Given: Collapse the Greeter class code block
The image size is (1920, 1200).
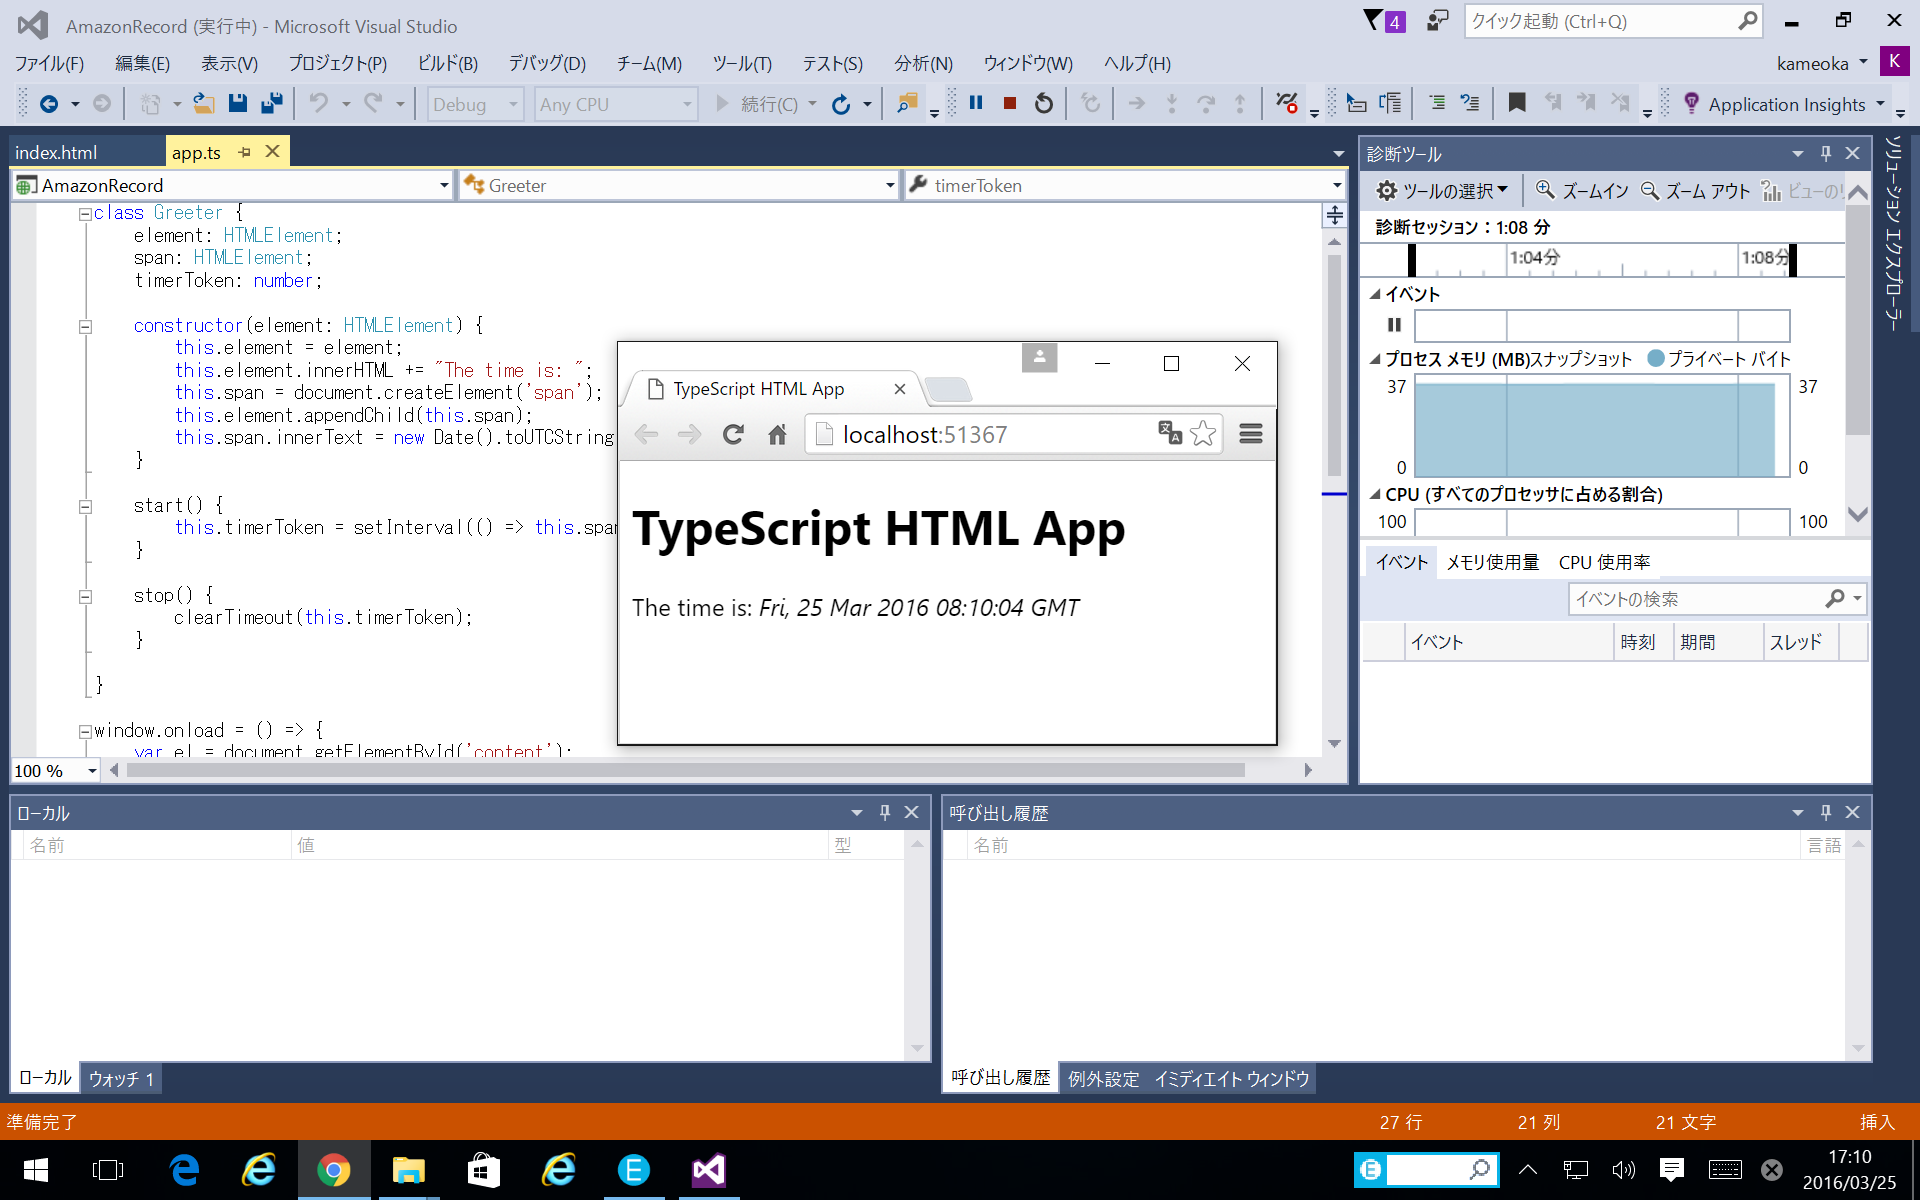Looking at the screenshot, I should tap(86, 214).
